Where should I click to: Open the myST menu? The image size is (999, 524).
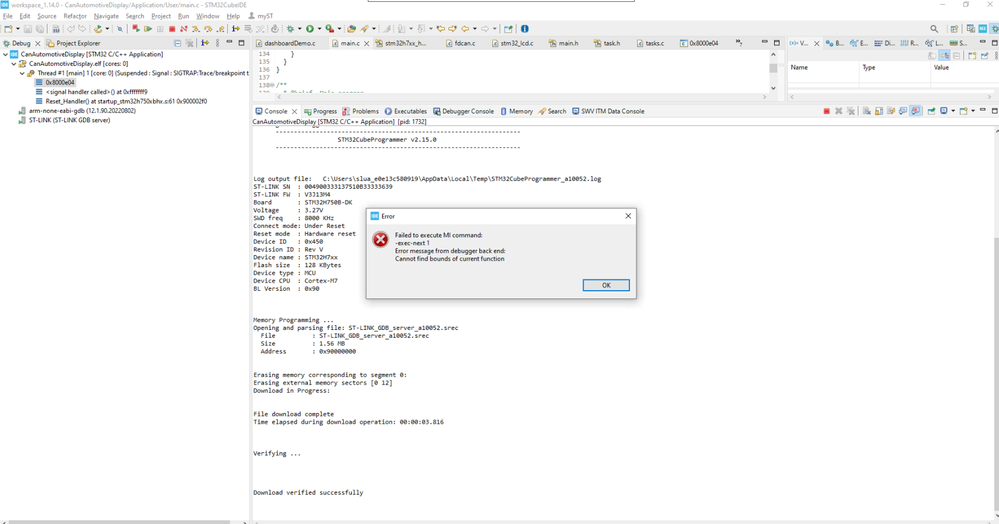tap(261, 16)
